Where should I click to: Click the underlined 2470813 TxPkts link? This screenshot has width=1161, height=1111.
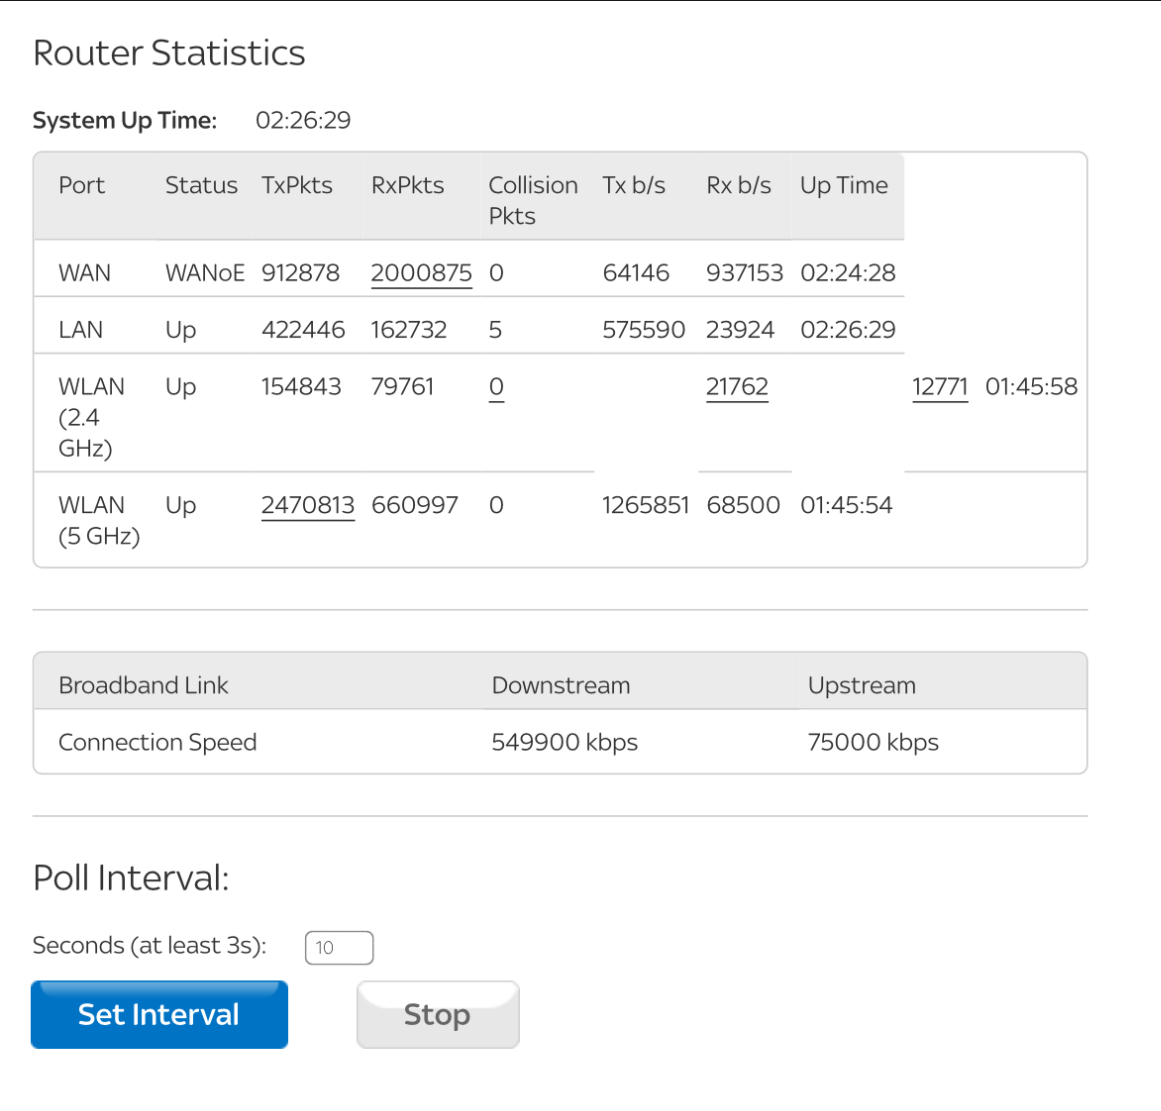coord(308,505)
